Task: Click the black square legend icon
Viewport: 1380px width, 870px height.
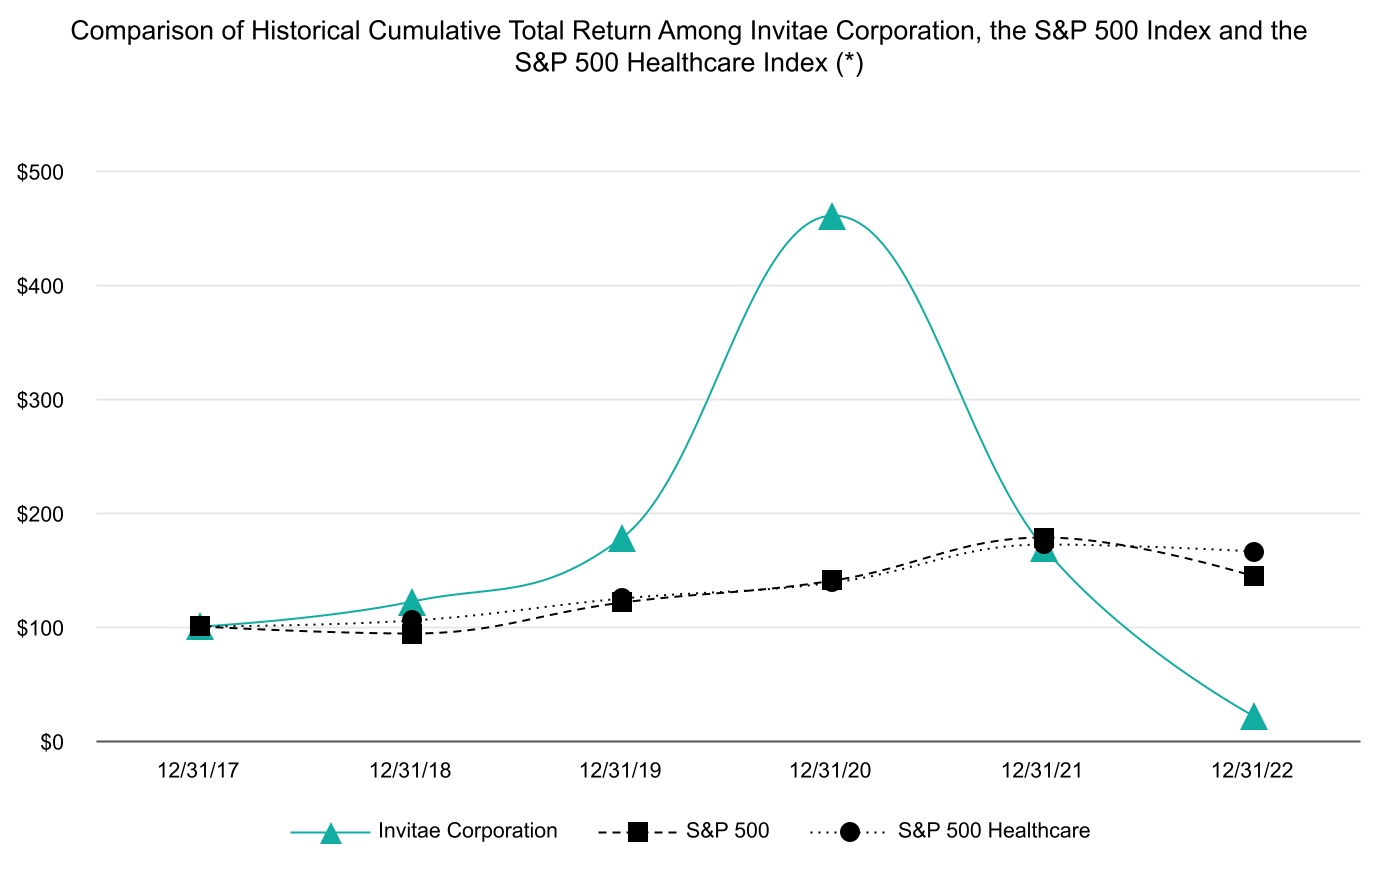Action: pyautogui.click(x=637, y=832)
